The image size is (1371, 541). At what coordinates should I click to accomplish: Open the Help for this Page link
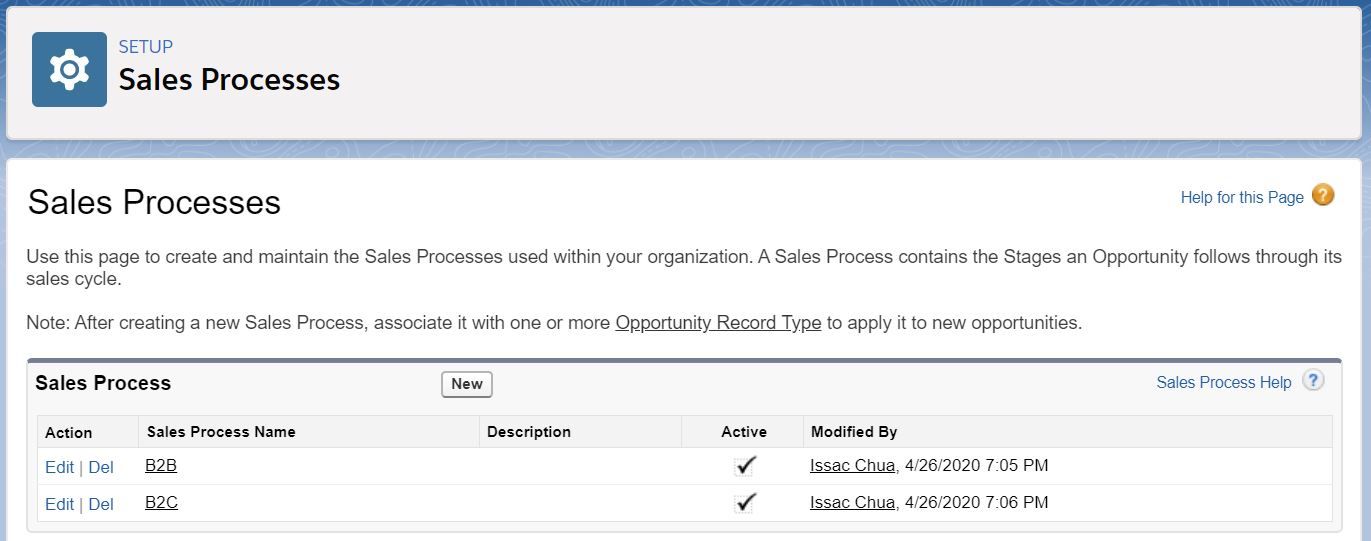[x=1241, y=197]
